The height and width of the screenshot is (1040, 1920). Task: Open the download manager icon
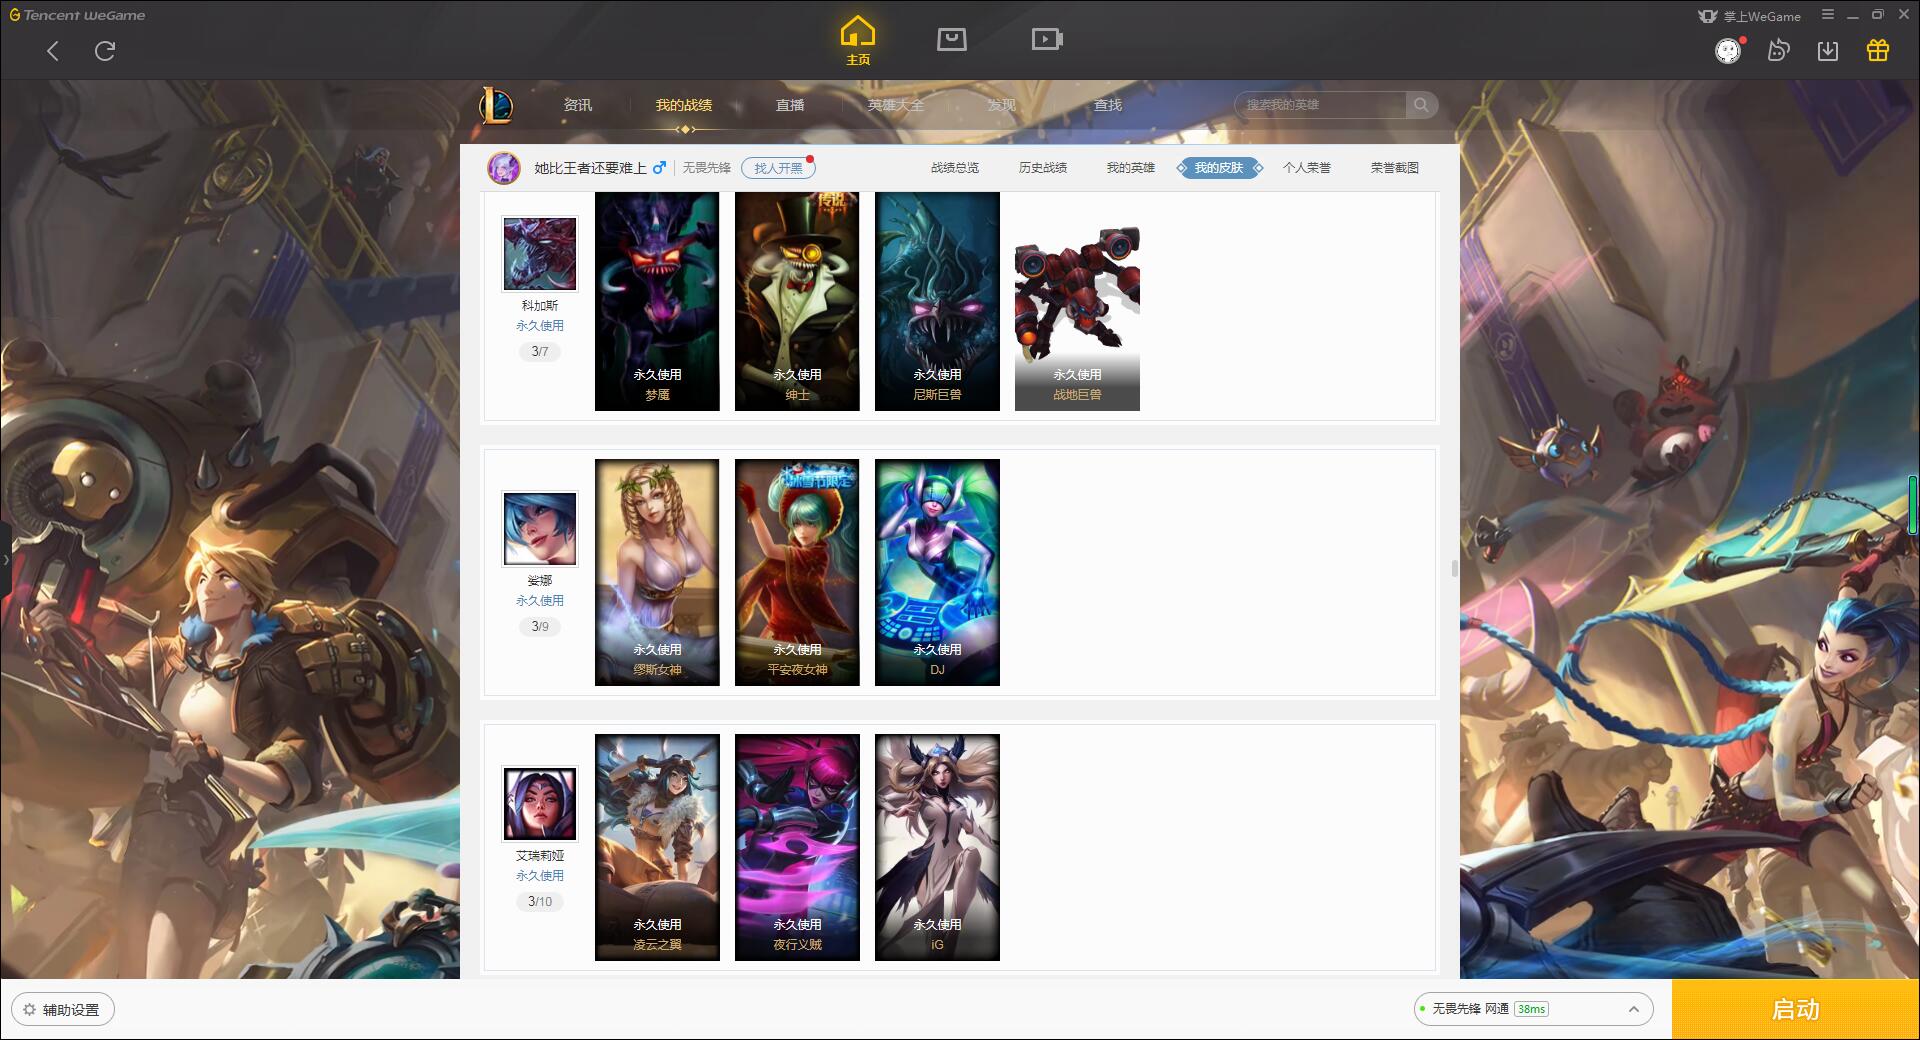[1828, 51]
